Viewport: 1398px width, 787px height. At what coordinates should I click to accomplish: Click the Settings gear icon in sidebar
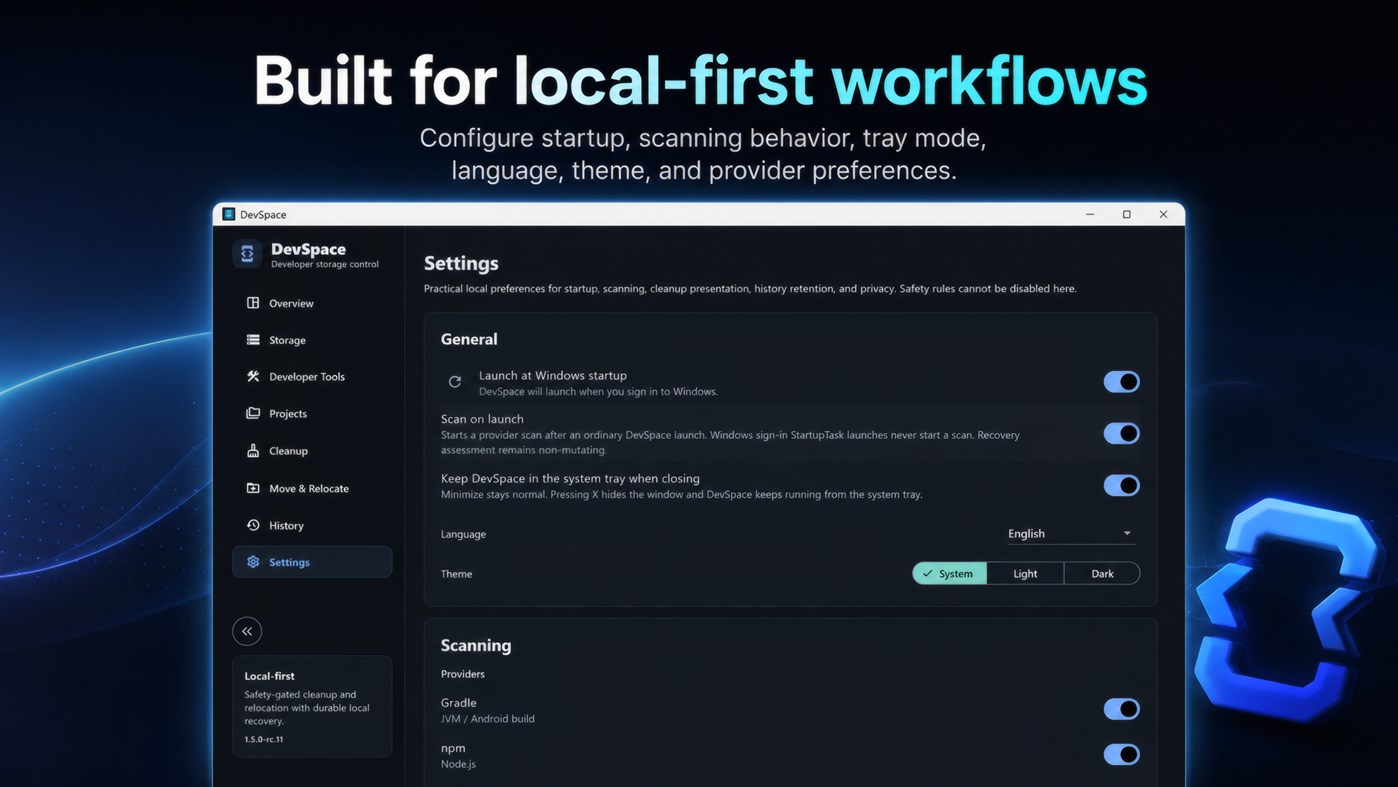click(x=253, y=562)
